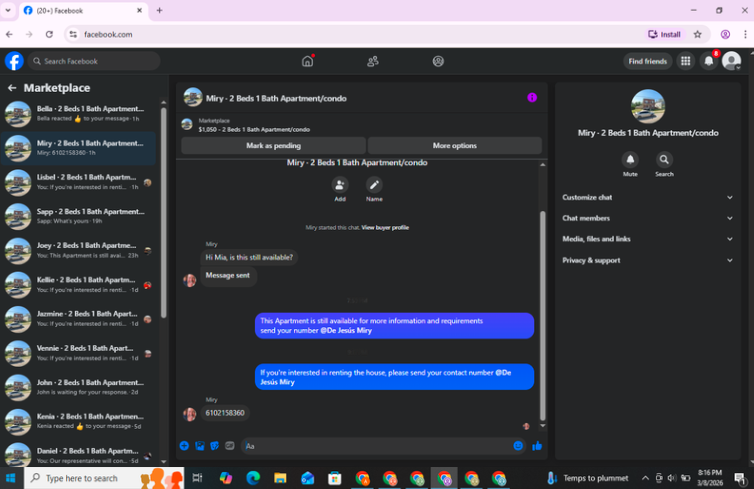Screen dimensions: 754x489
Task: Open View buyer profile link
Action: tap(385, 227)
